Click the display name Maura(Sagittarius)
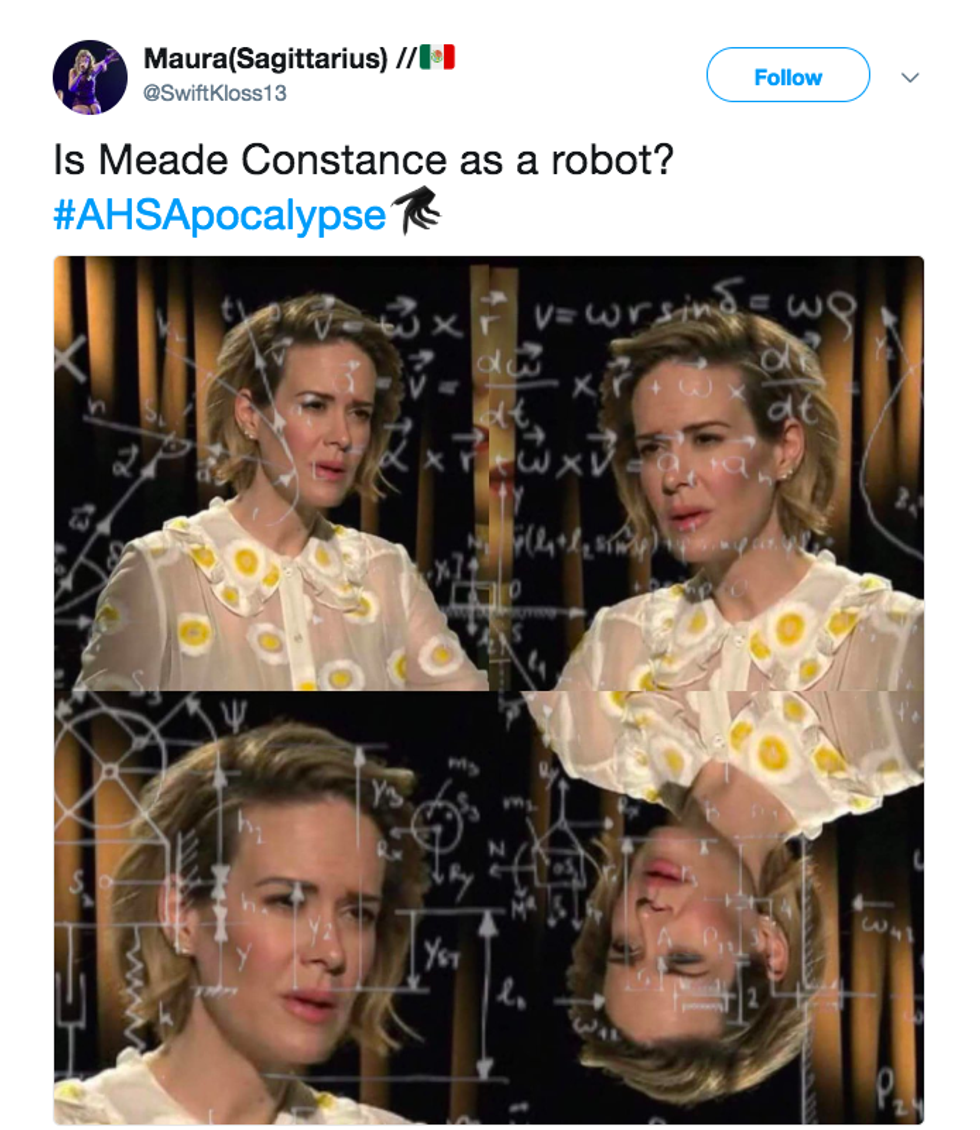Screen dimensions: 980x1130 coord(265,58)
